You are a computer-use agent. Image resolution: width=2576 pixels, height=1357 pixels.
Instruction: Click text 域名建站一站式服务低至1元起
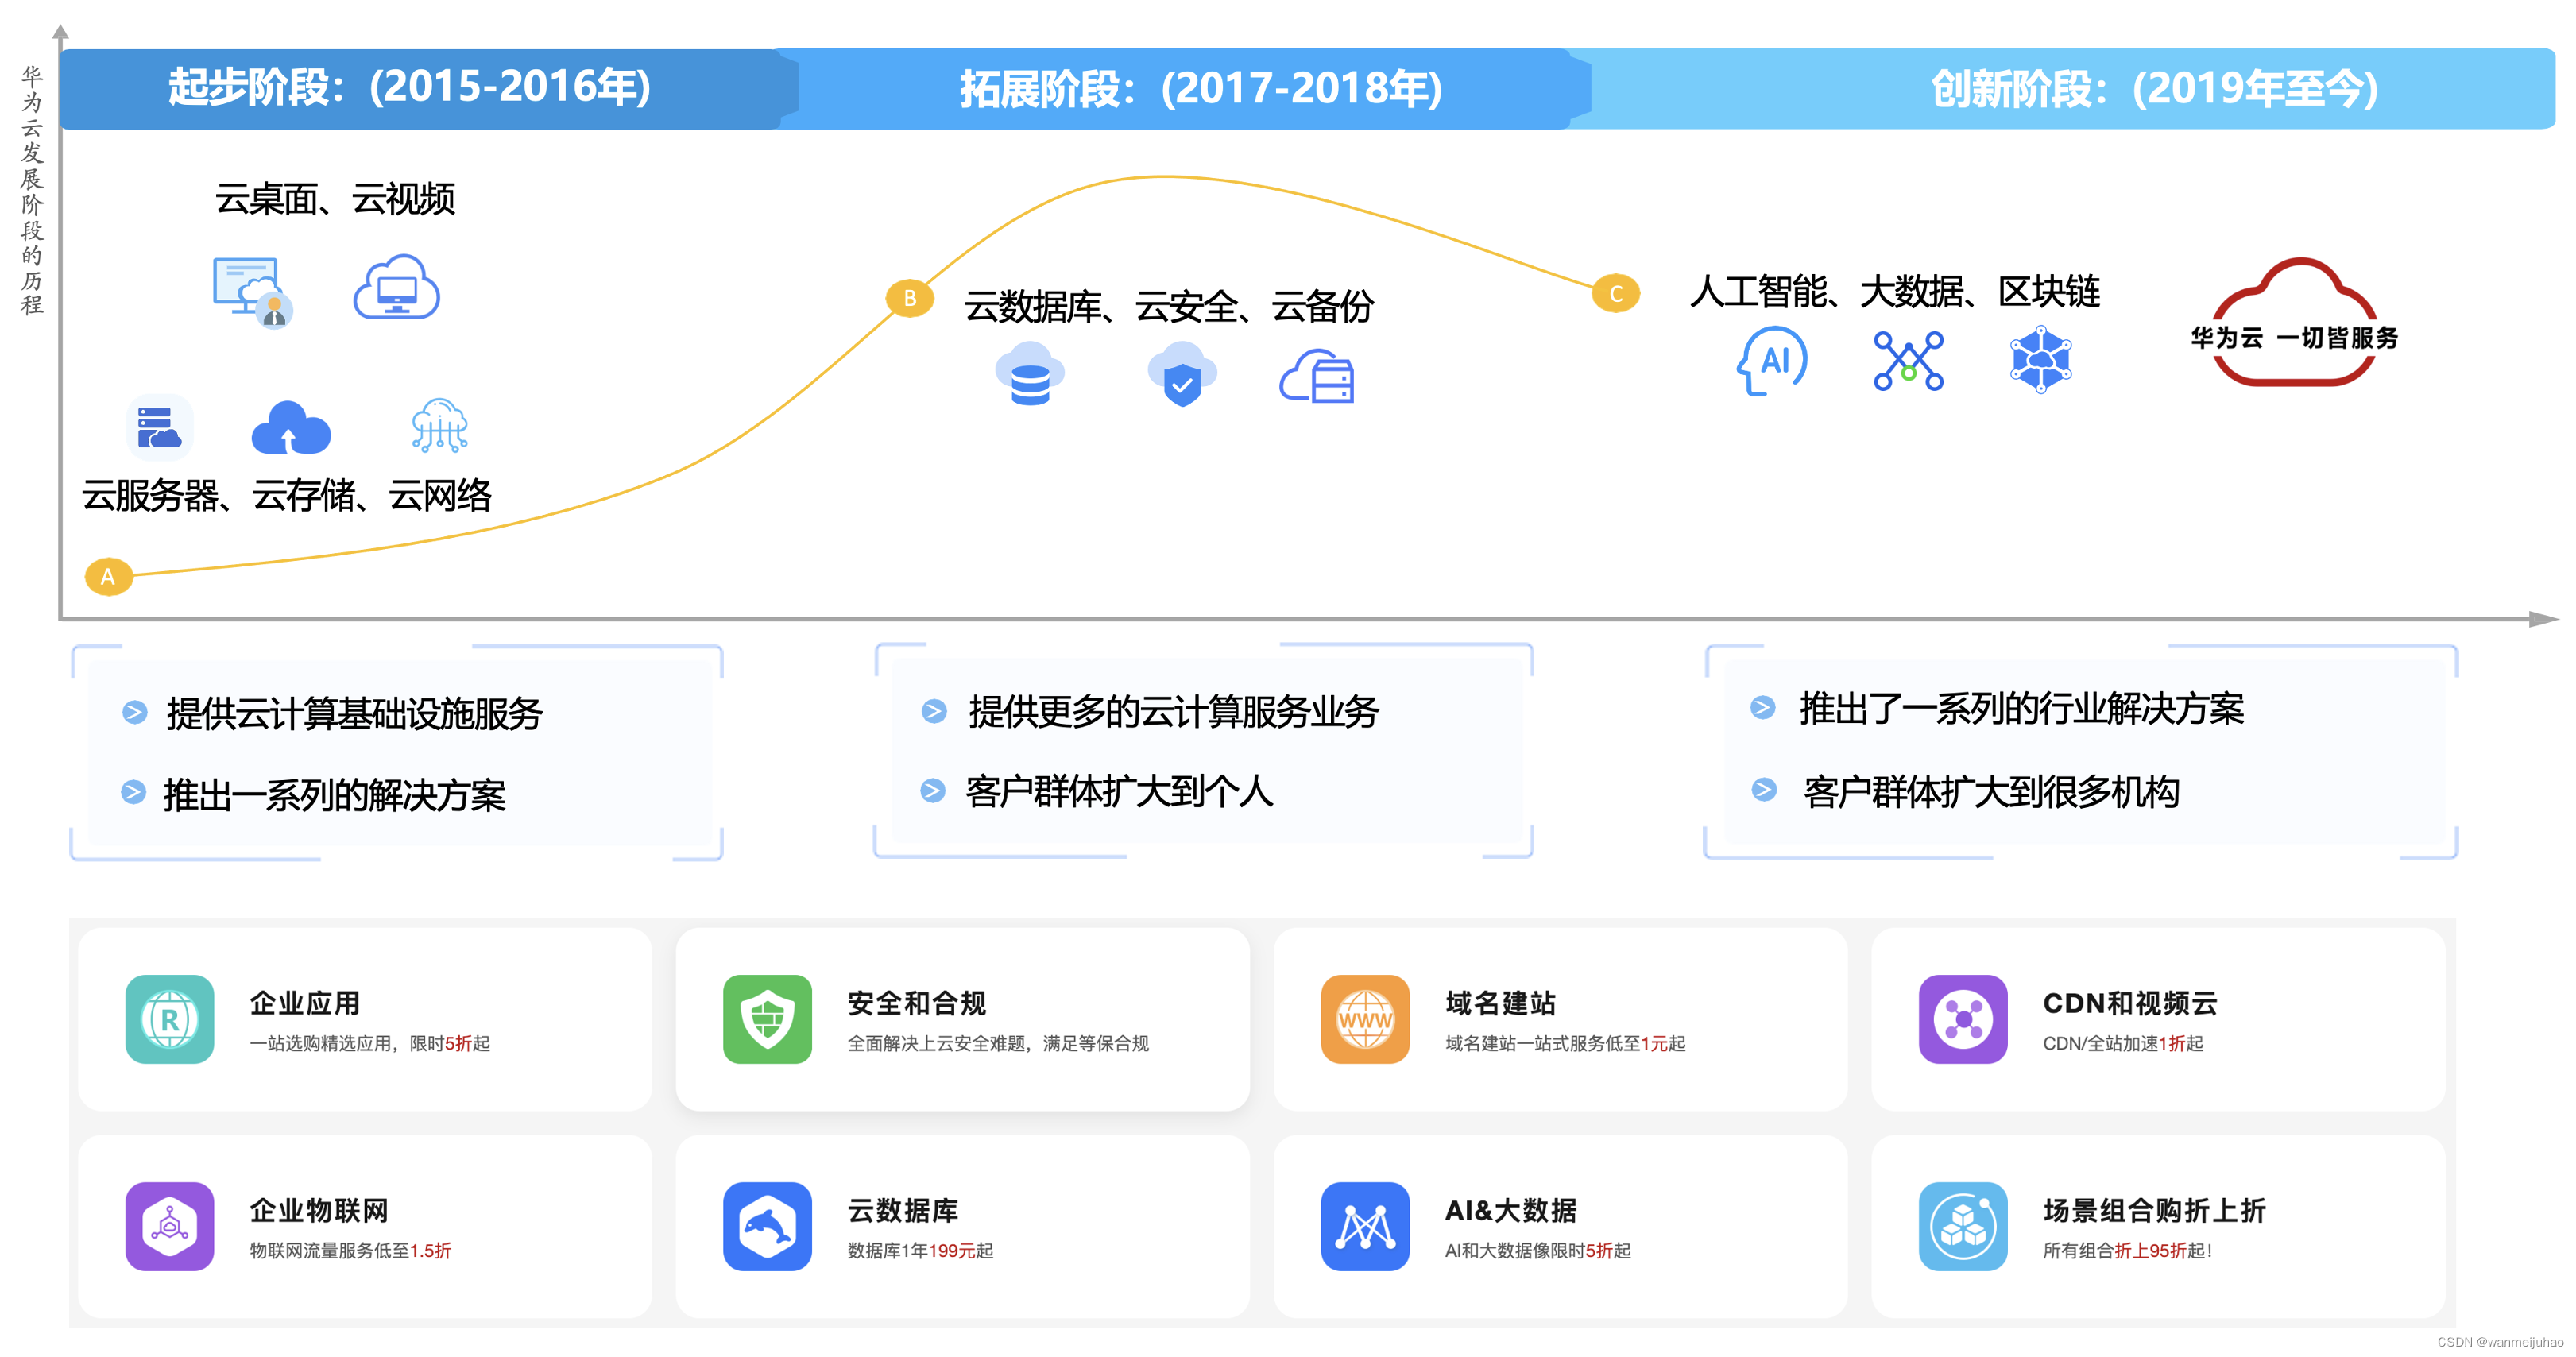click(x=1565, y=1044)
